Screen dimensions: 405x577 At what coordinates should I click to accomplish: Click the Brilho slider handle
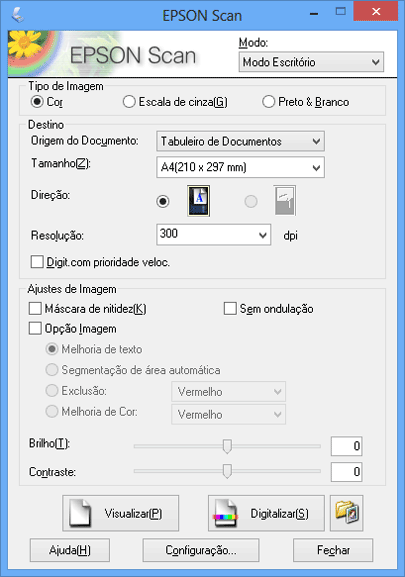tap(227, 446)
